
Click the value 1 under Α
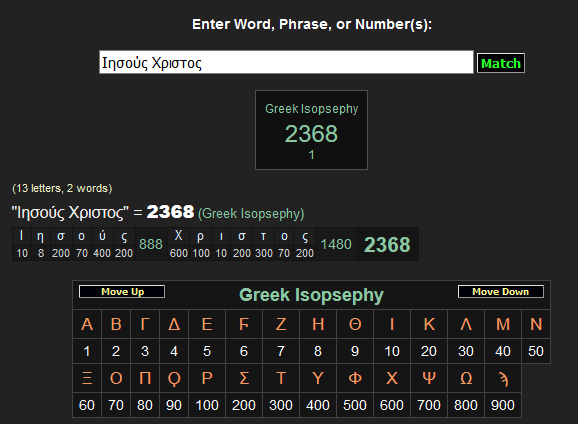pyautogui.click(x=87, y=351)
